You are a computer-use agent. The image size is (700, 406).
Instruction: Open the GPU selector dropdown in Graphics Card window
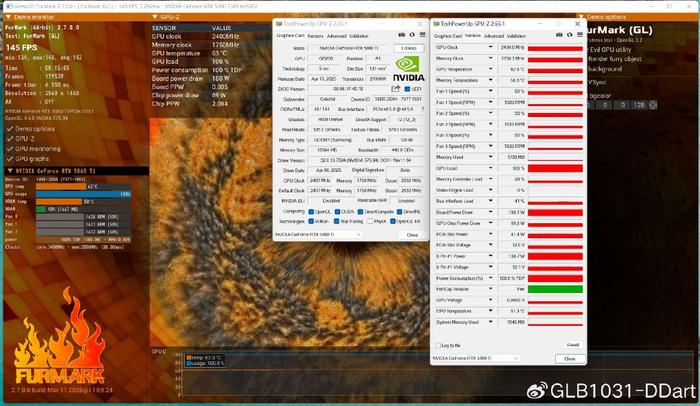pyautogui.click(x=318, y=234)
